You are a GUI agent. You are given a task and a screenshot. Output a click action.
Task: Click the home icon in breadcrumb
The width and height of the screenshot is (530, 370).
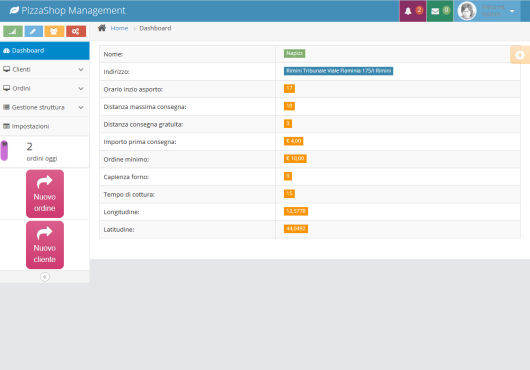102,28
